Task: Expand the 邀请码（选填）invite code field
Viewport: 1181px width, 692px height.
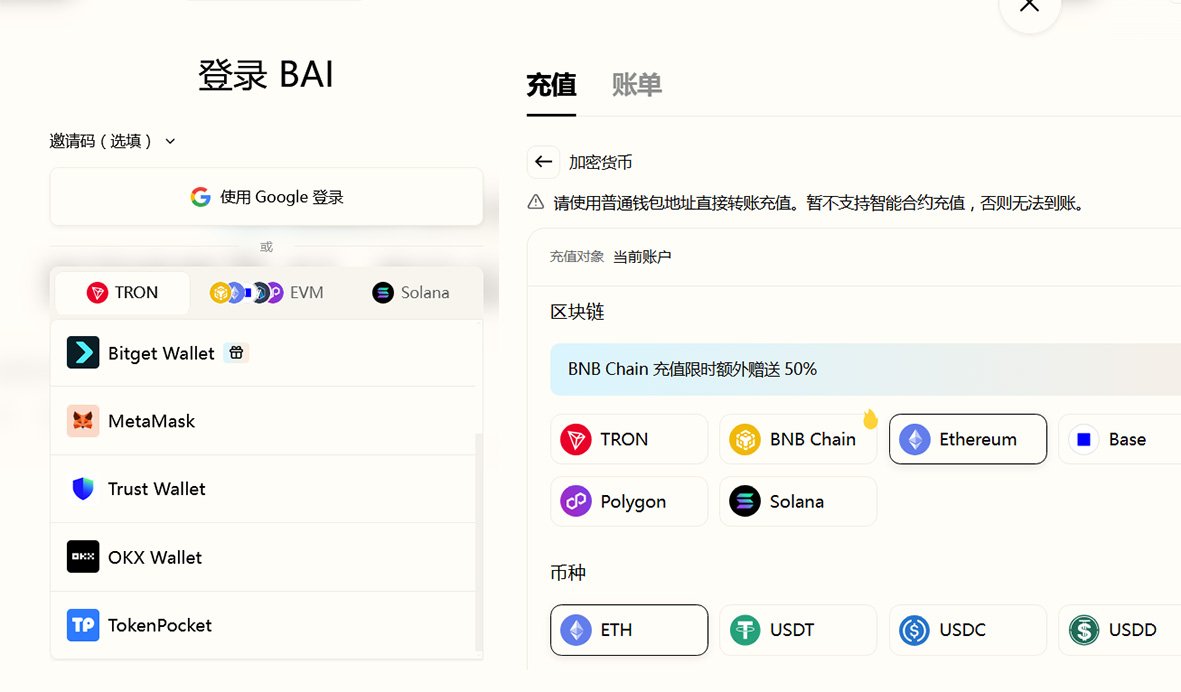Action: coord(112,141)
